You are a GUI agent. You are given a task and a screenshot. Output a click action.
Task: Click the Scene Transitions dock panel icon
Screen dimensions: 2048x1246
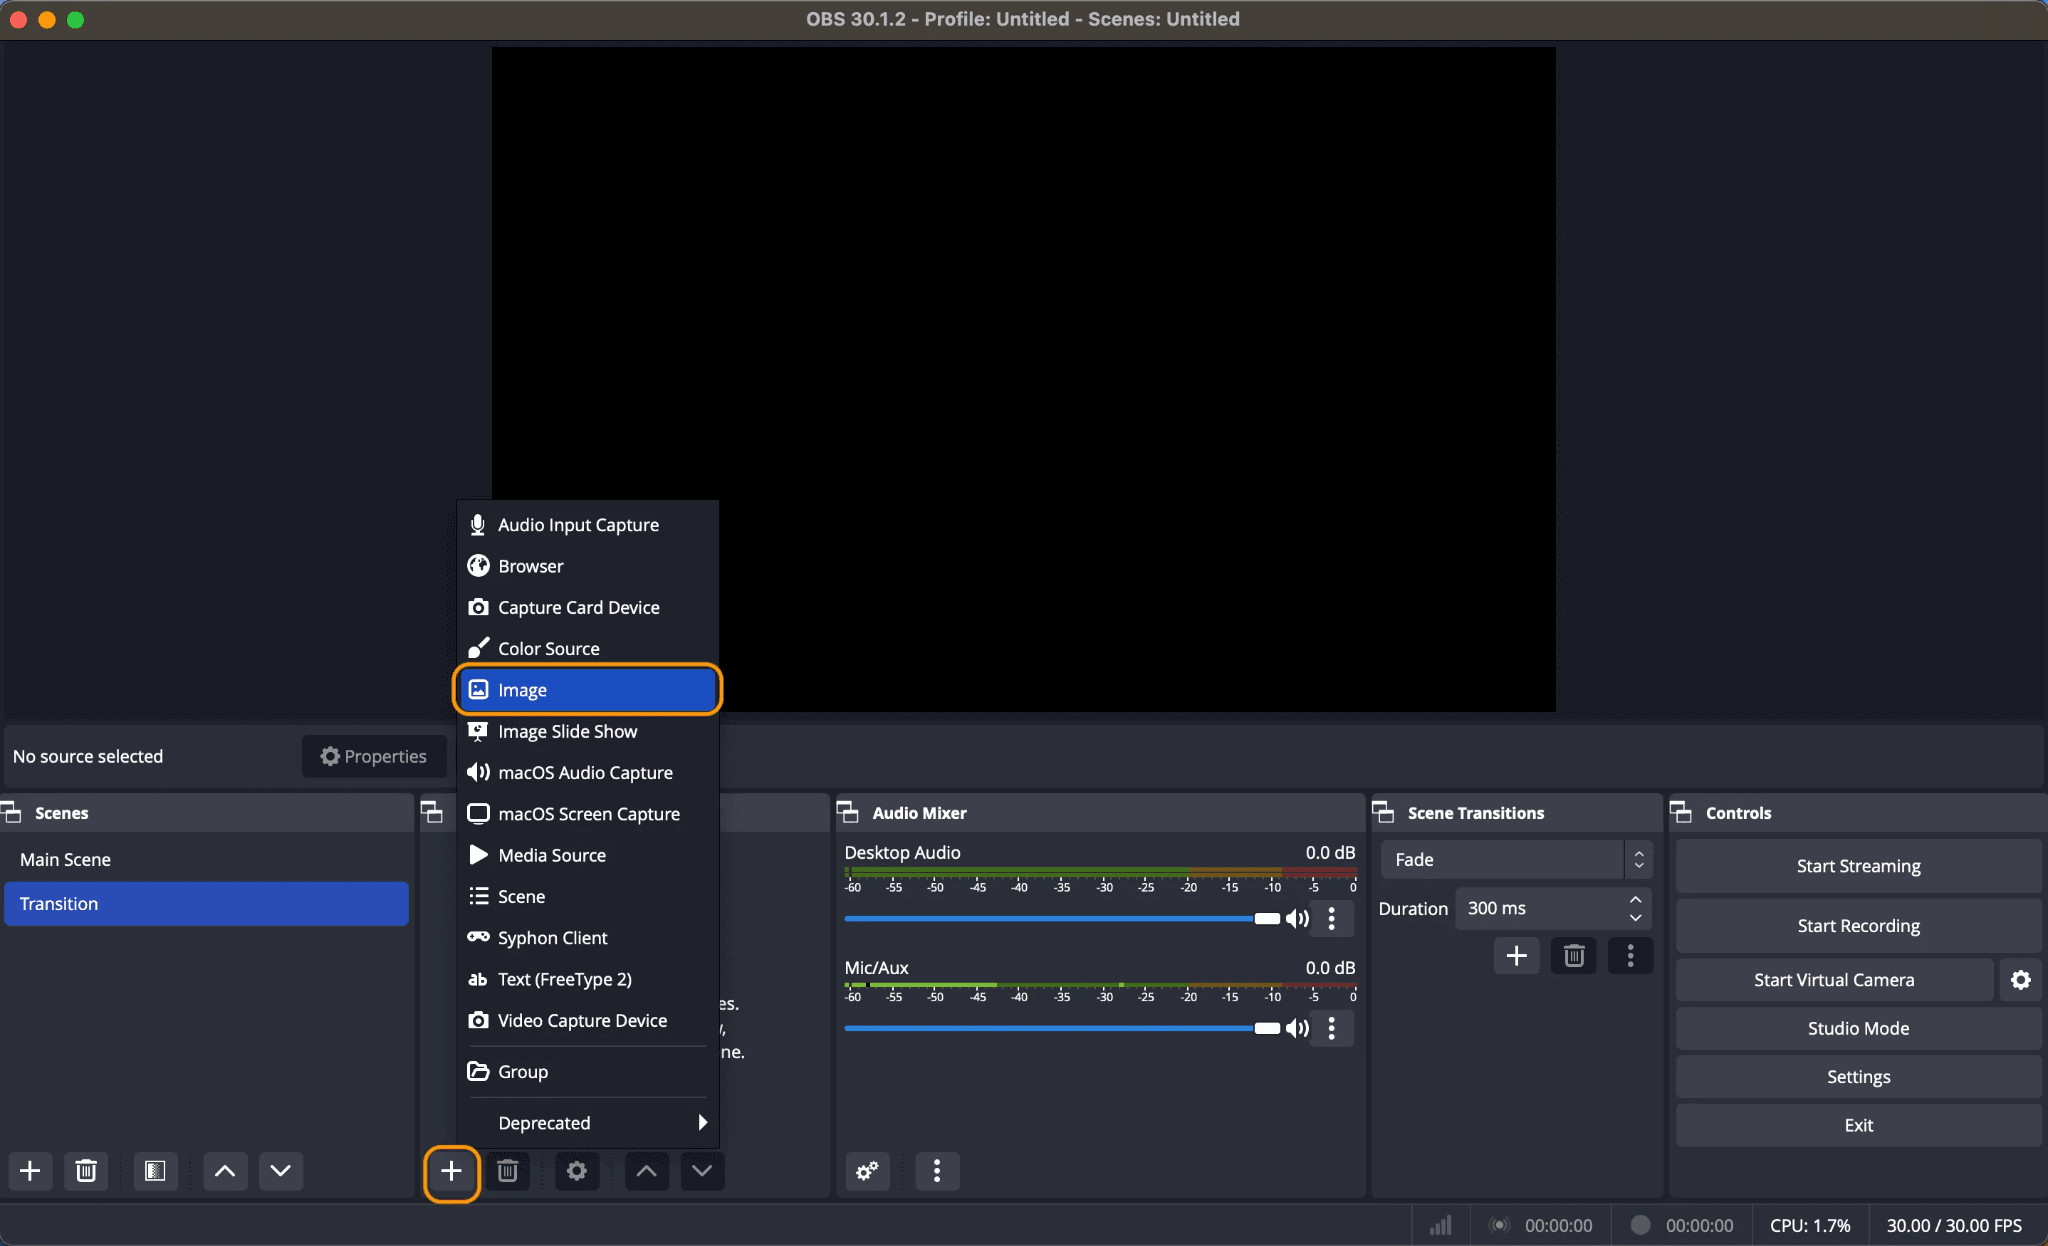pyautogui.click(x=1384, y=812)
